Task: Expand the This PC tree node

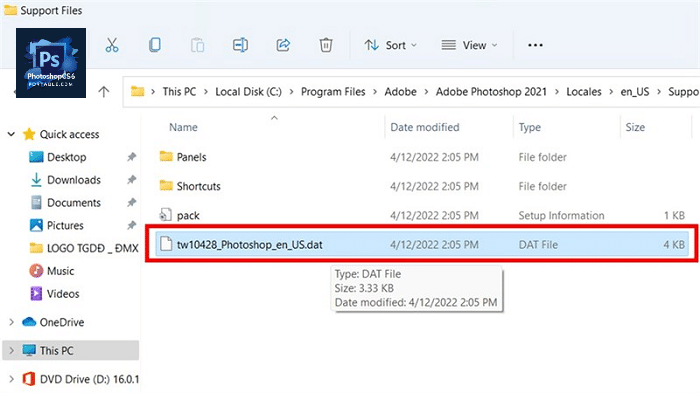Action: click(11, 351)
